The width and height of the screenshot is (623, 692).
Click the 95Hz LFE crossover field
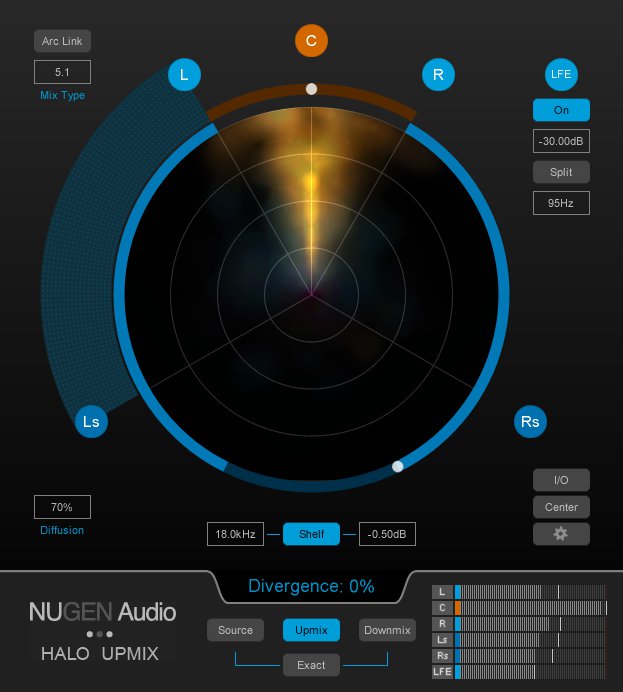[x=561, y=203]
